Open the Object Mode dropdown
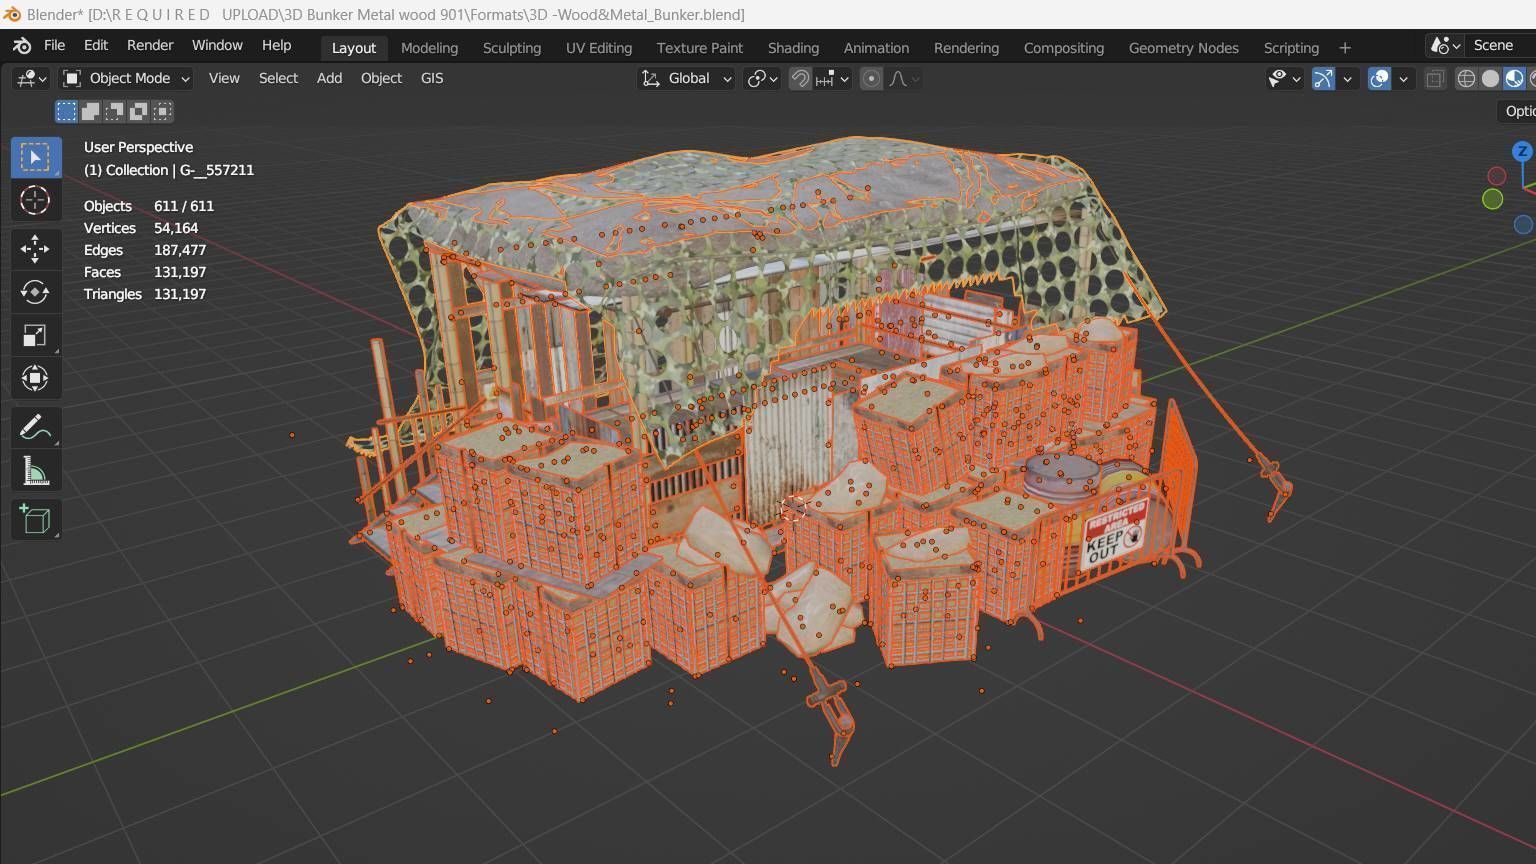Viewport: 1536px width, 864px height. pyautogui.click(x=126, y=78)
